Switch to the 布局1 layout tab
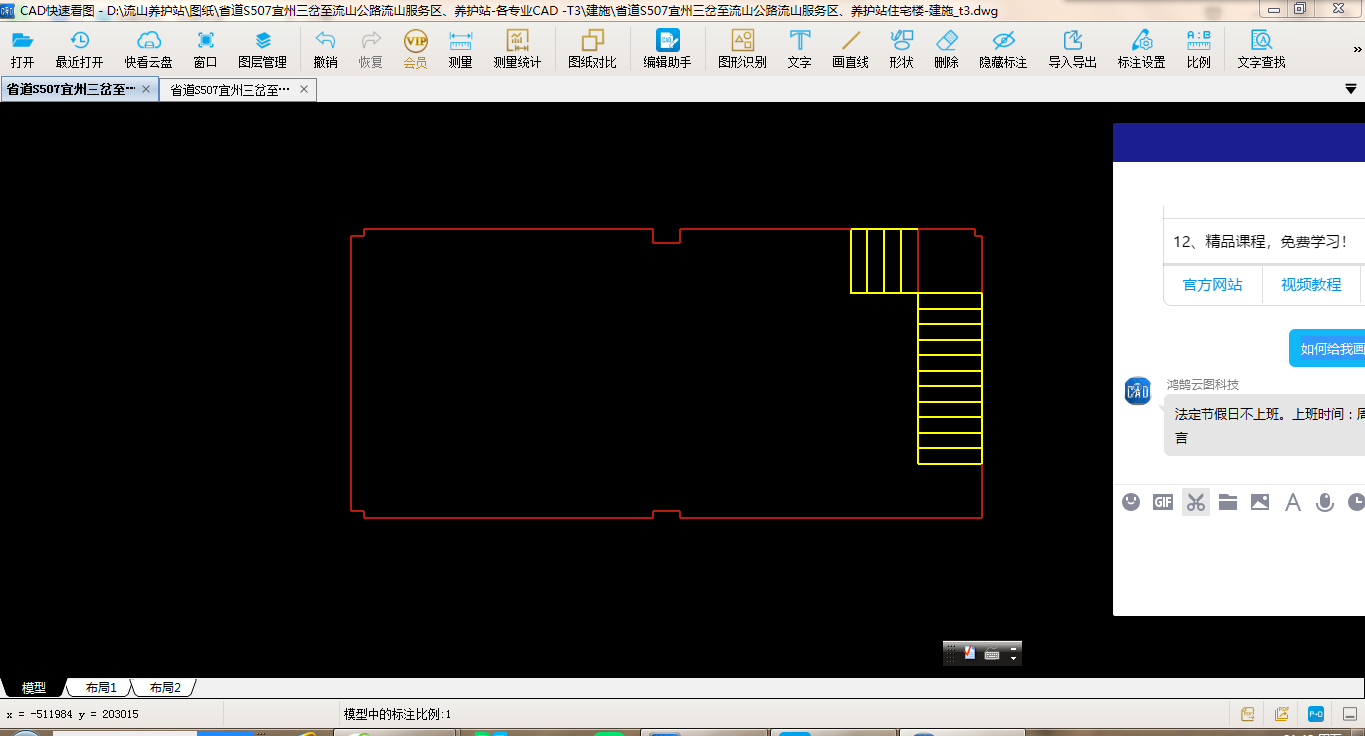The width and height of the screenshot is (1365, 736). [x=101, y=688]
